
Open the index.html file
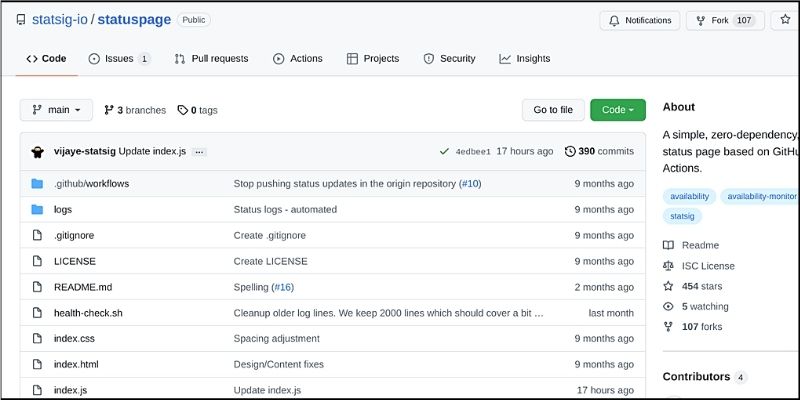pyautogui.click(x=76, y=364)
